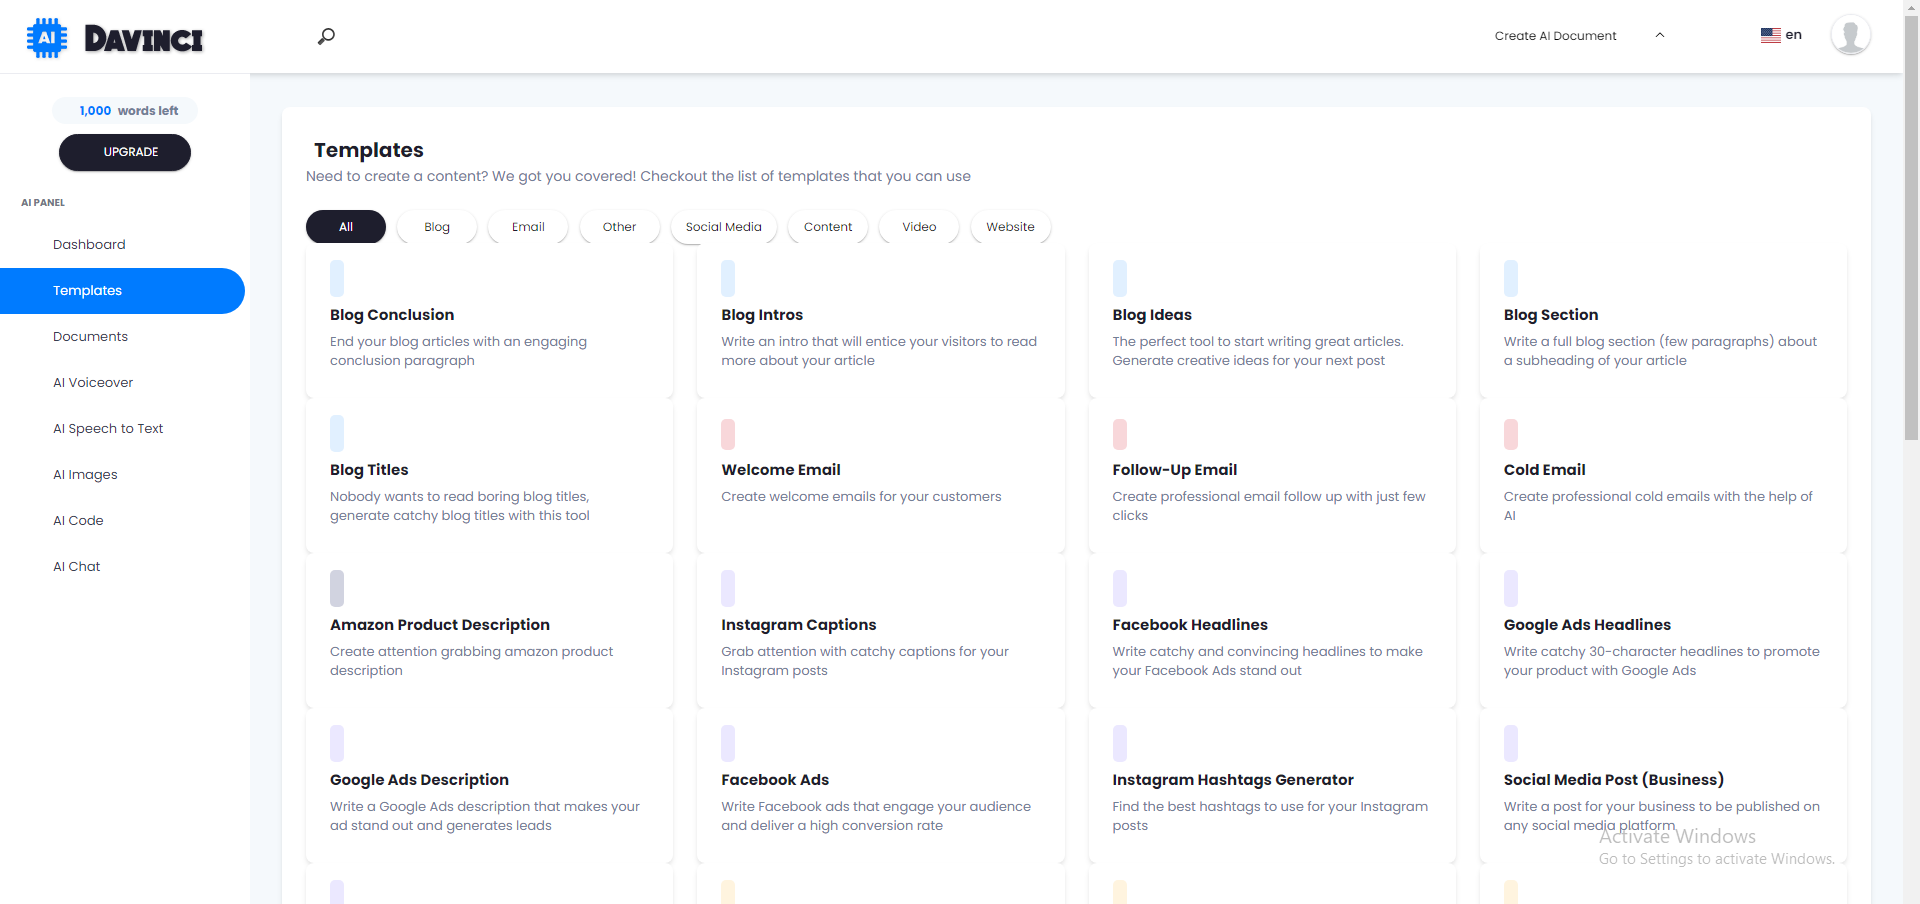
Task: Open the Blog Intros template title
Action: point(762,315)
